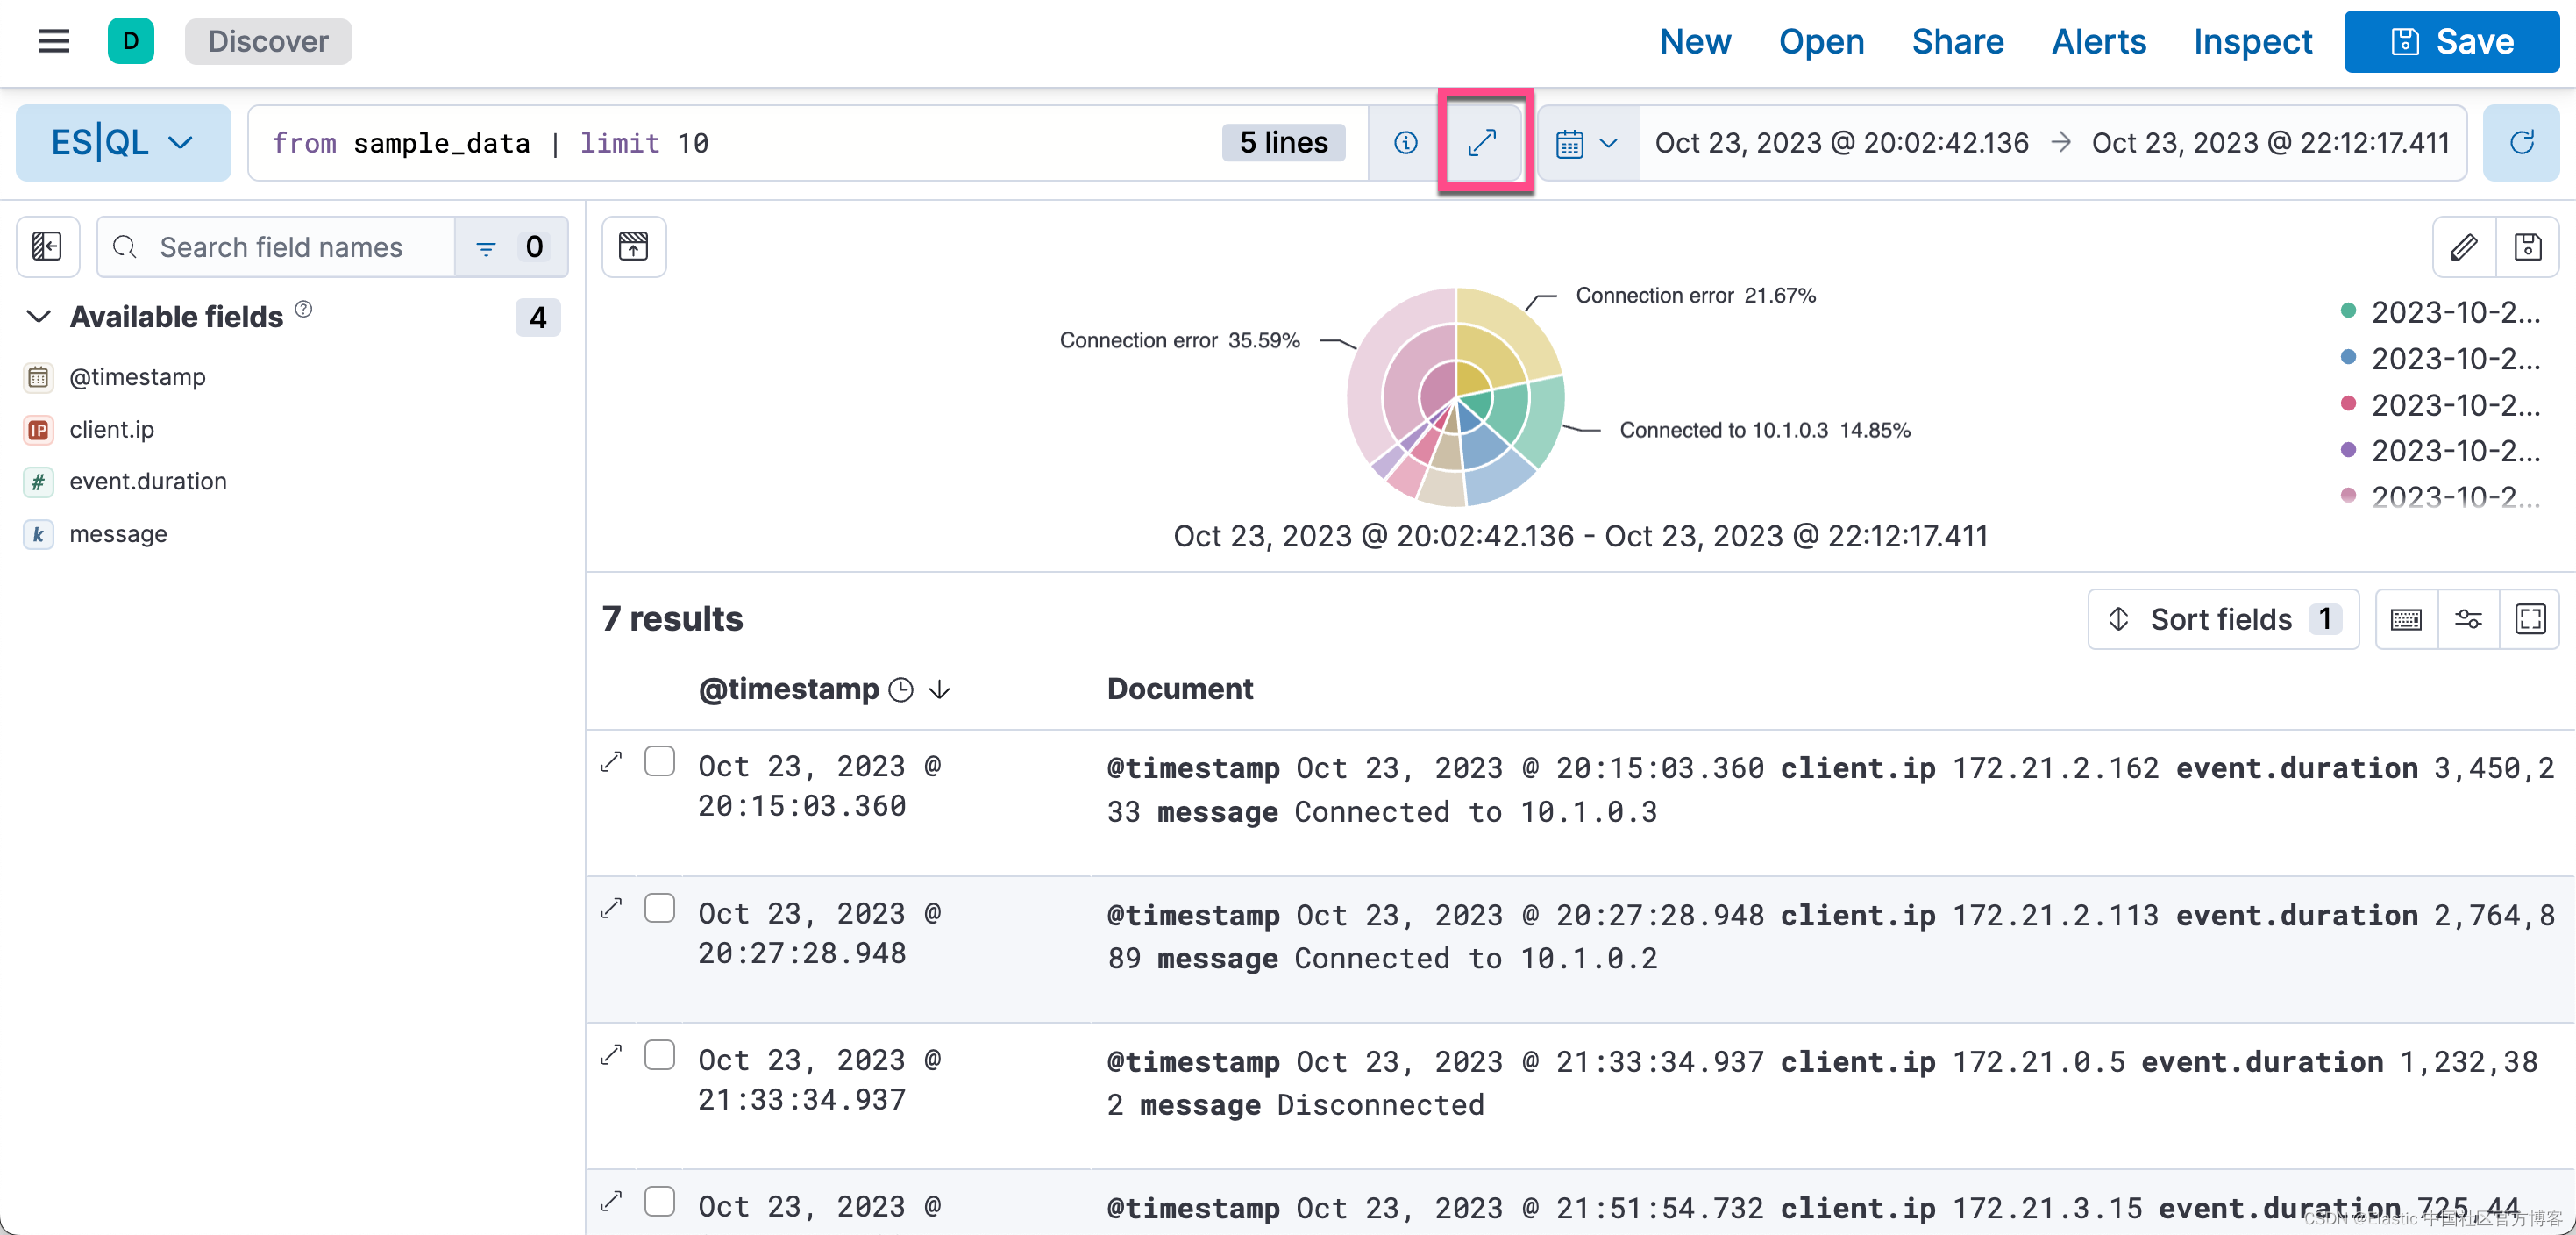The height and width of the screenshot is (1235, 2576).
Task: Select the 20:27:28.948 row checkbox
Action: [x=659, y=908]
